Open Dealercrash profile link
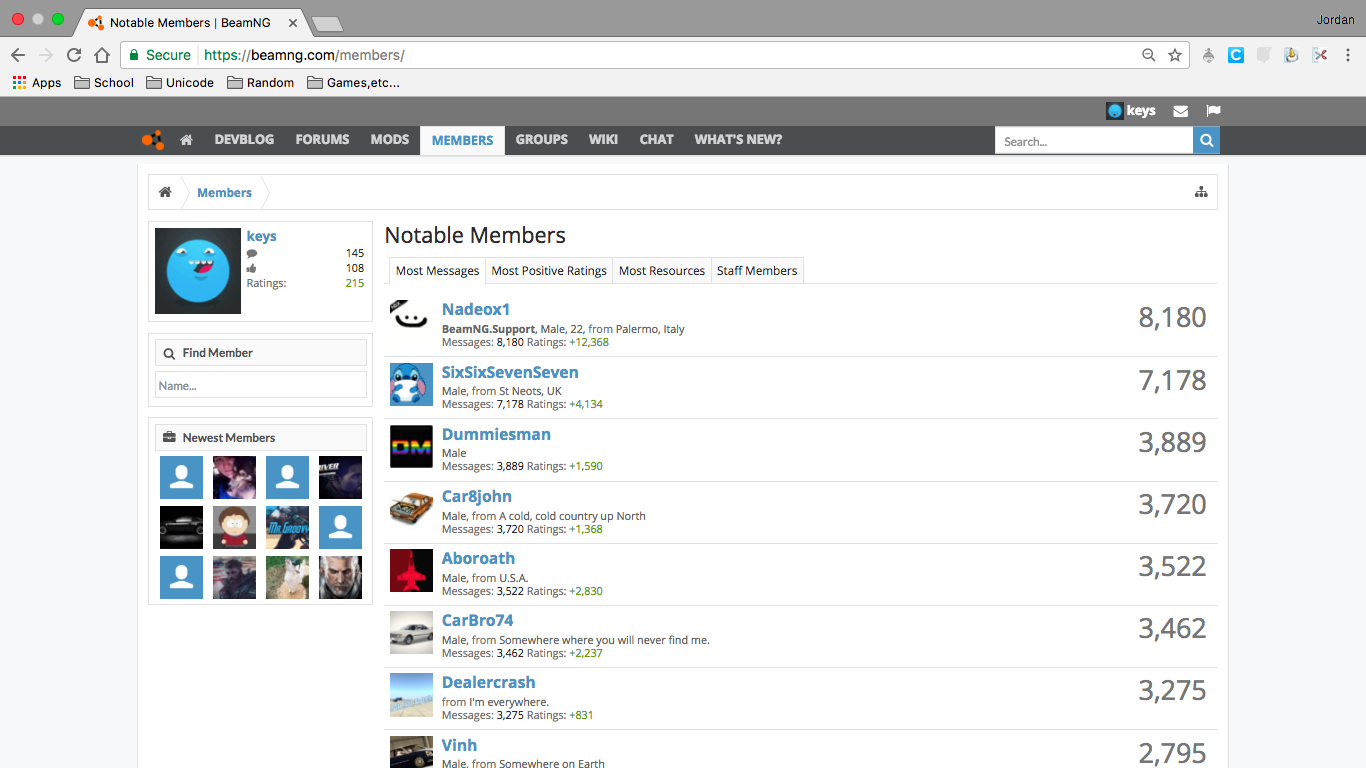 489,682
